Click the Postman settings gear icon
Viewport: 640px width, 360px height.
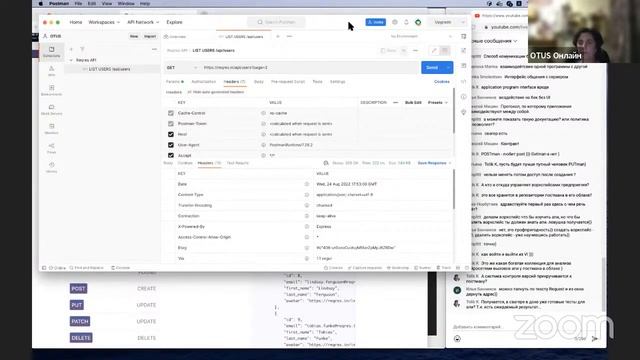pos(395,22)
